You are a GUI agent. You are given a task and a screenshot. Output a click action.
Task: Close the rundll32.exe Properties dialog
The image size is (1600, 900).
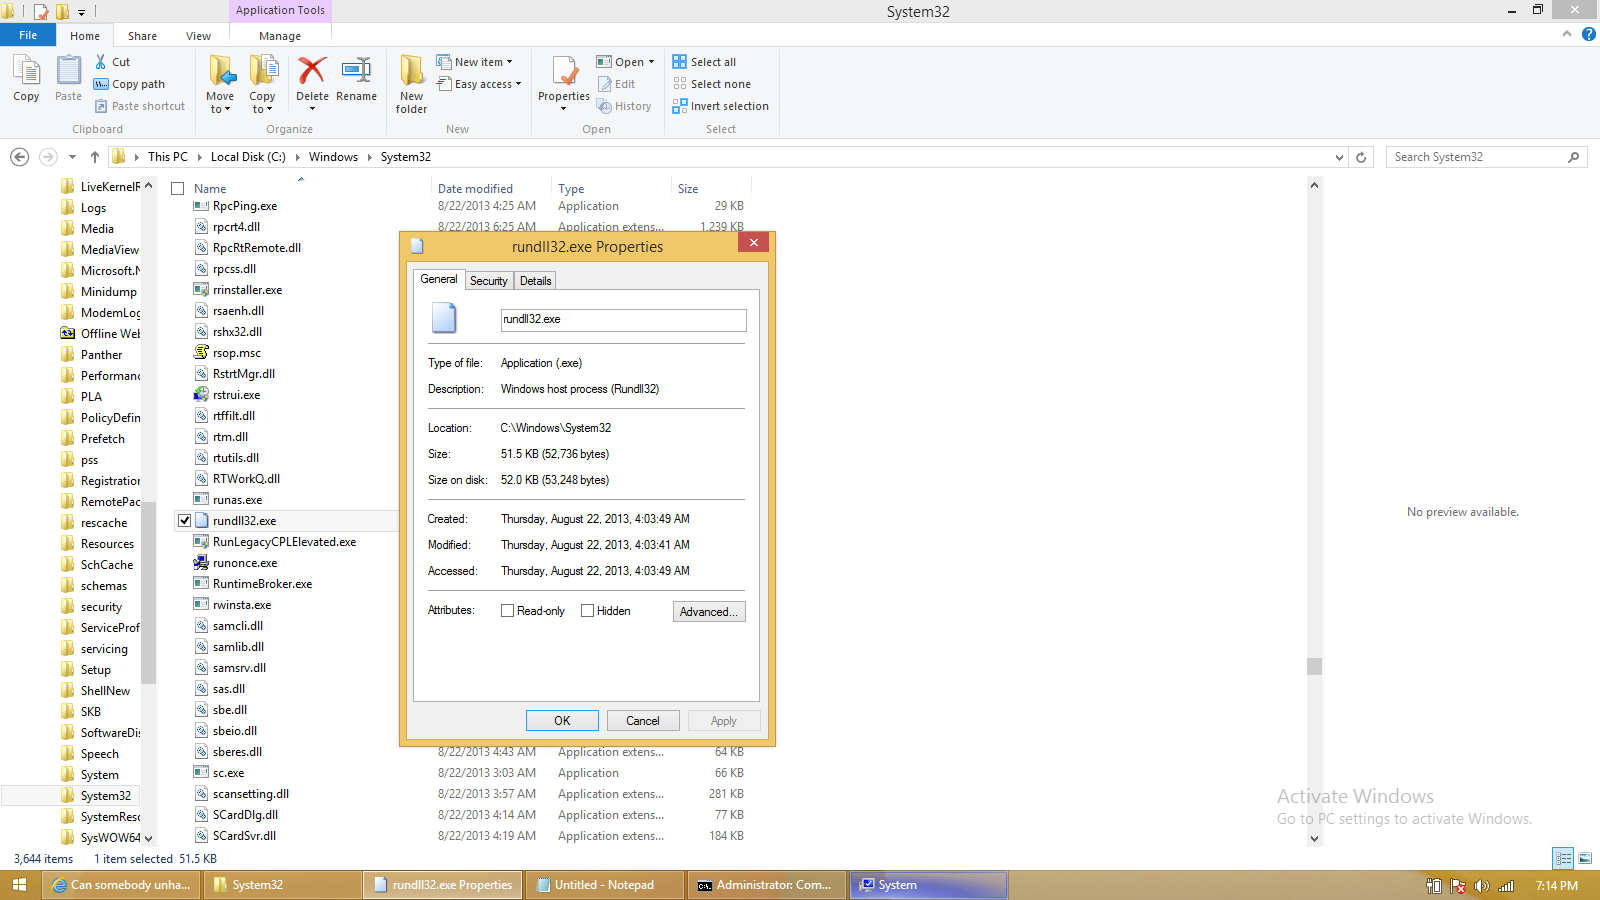[x=754, y=242]
